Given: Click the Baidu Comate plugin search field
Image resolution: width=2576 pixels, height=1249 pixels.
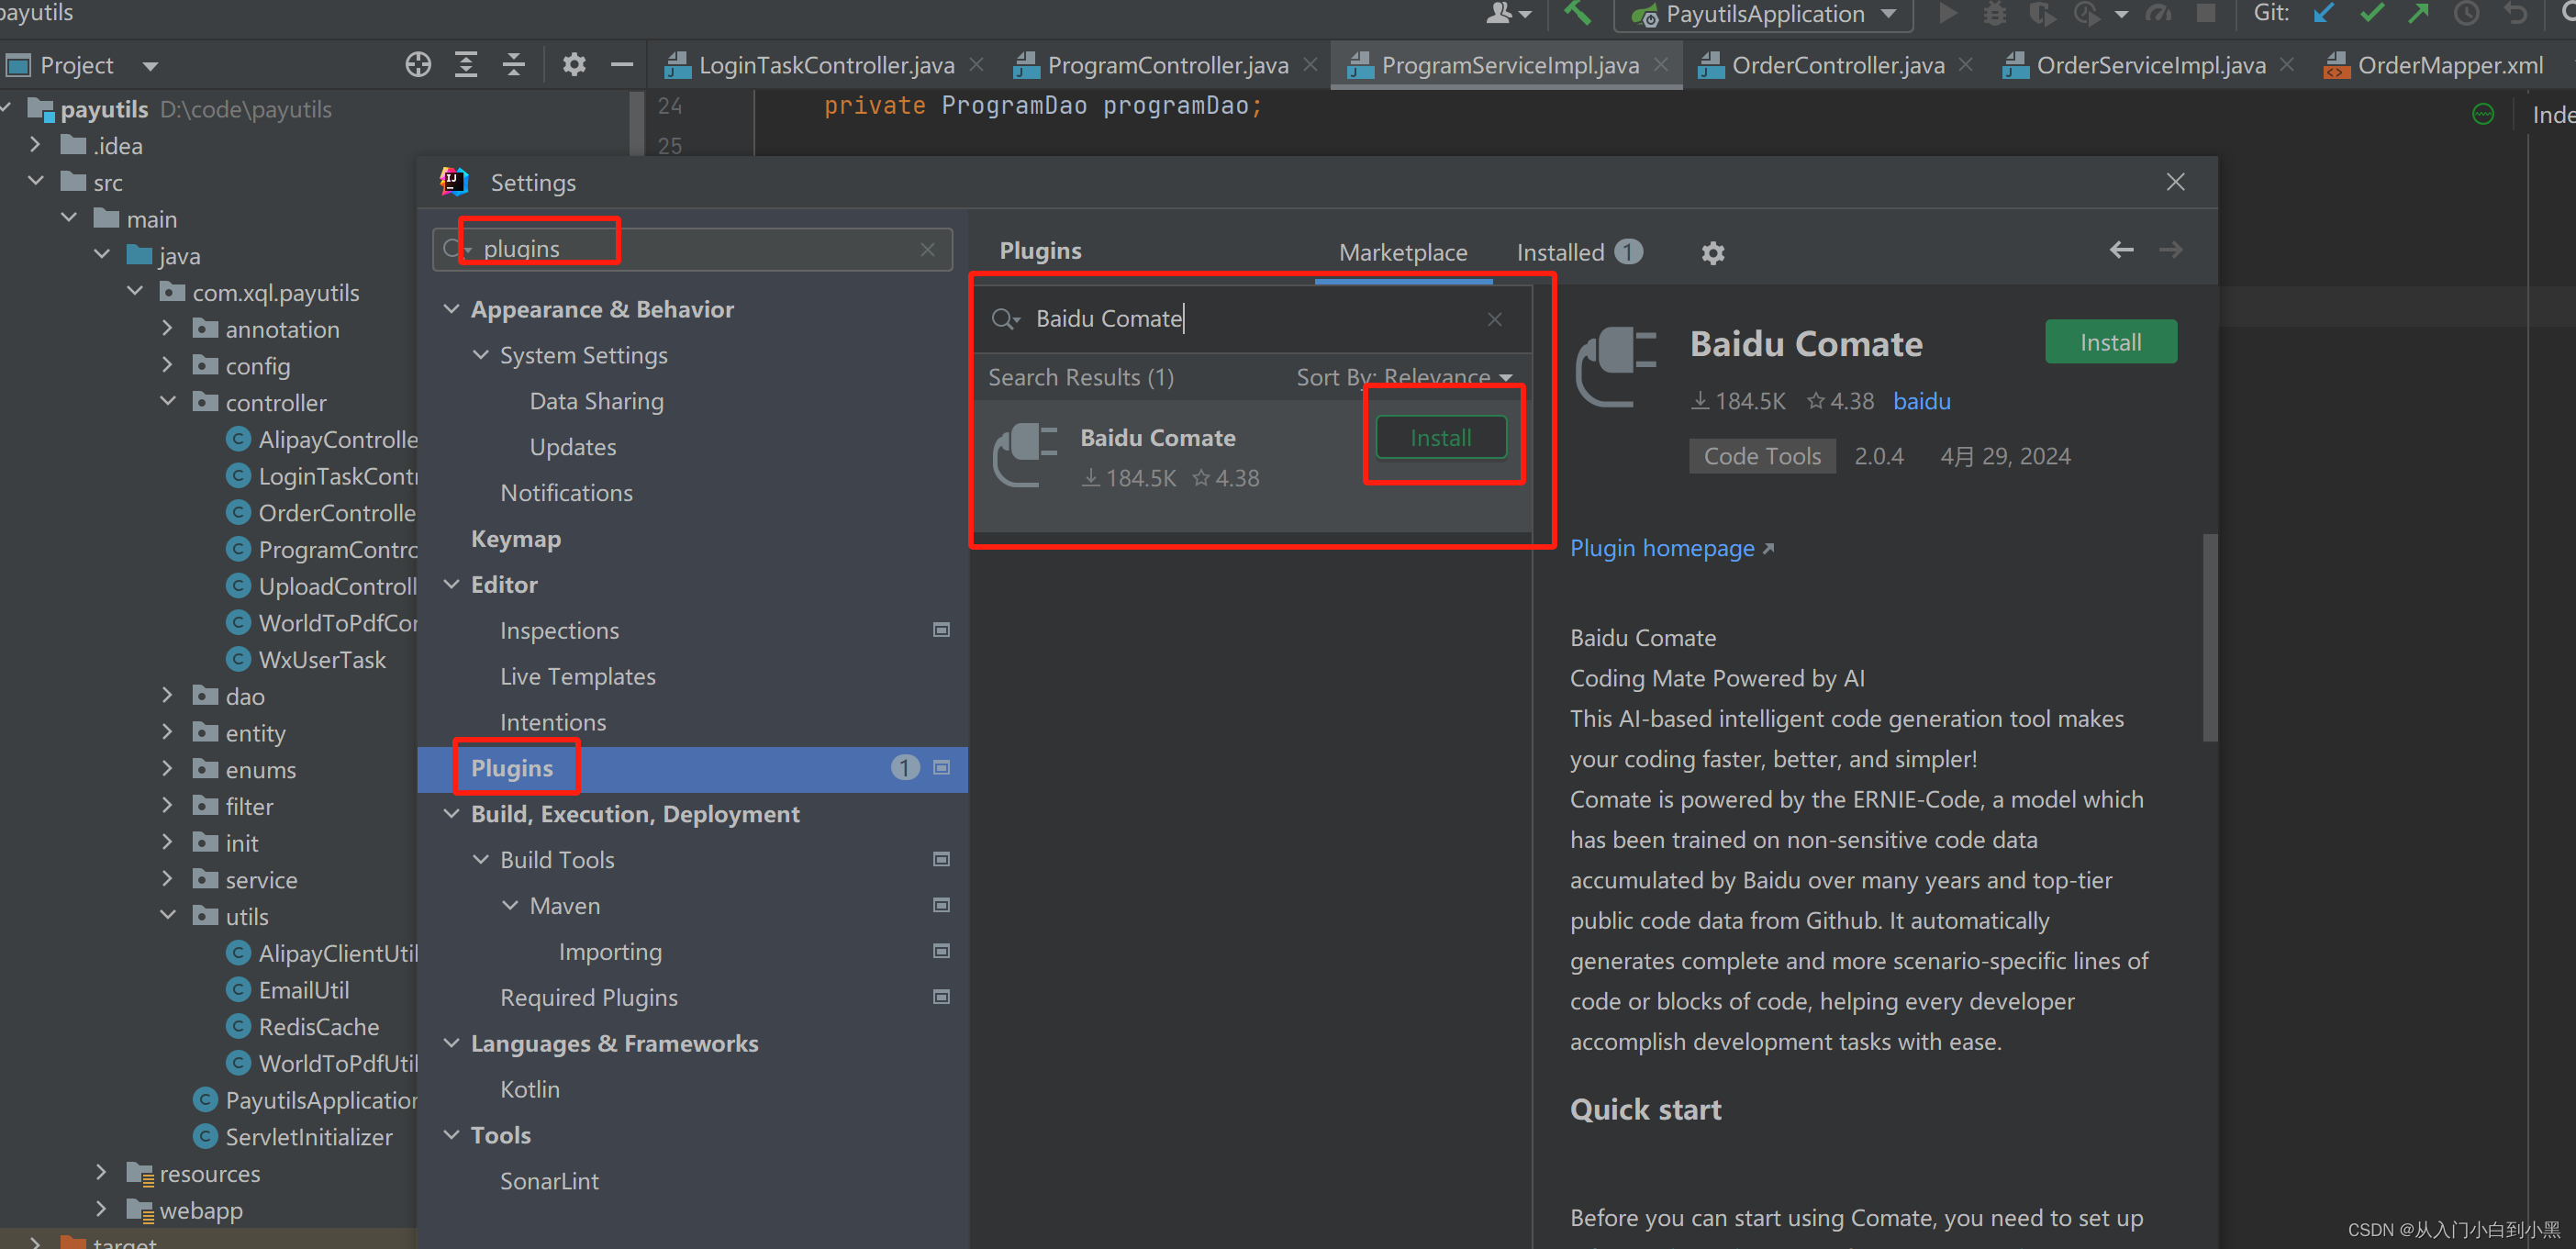Looking at the screenshot, I should [x=1250, y=319].
